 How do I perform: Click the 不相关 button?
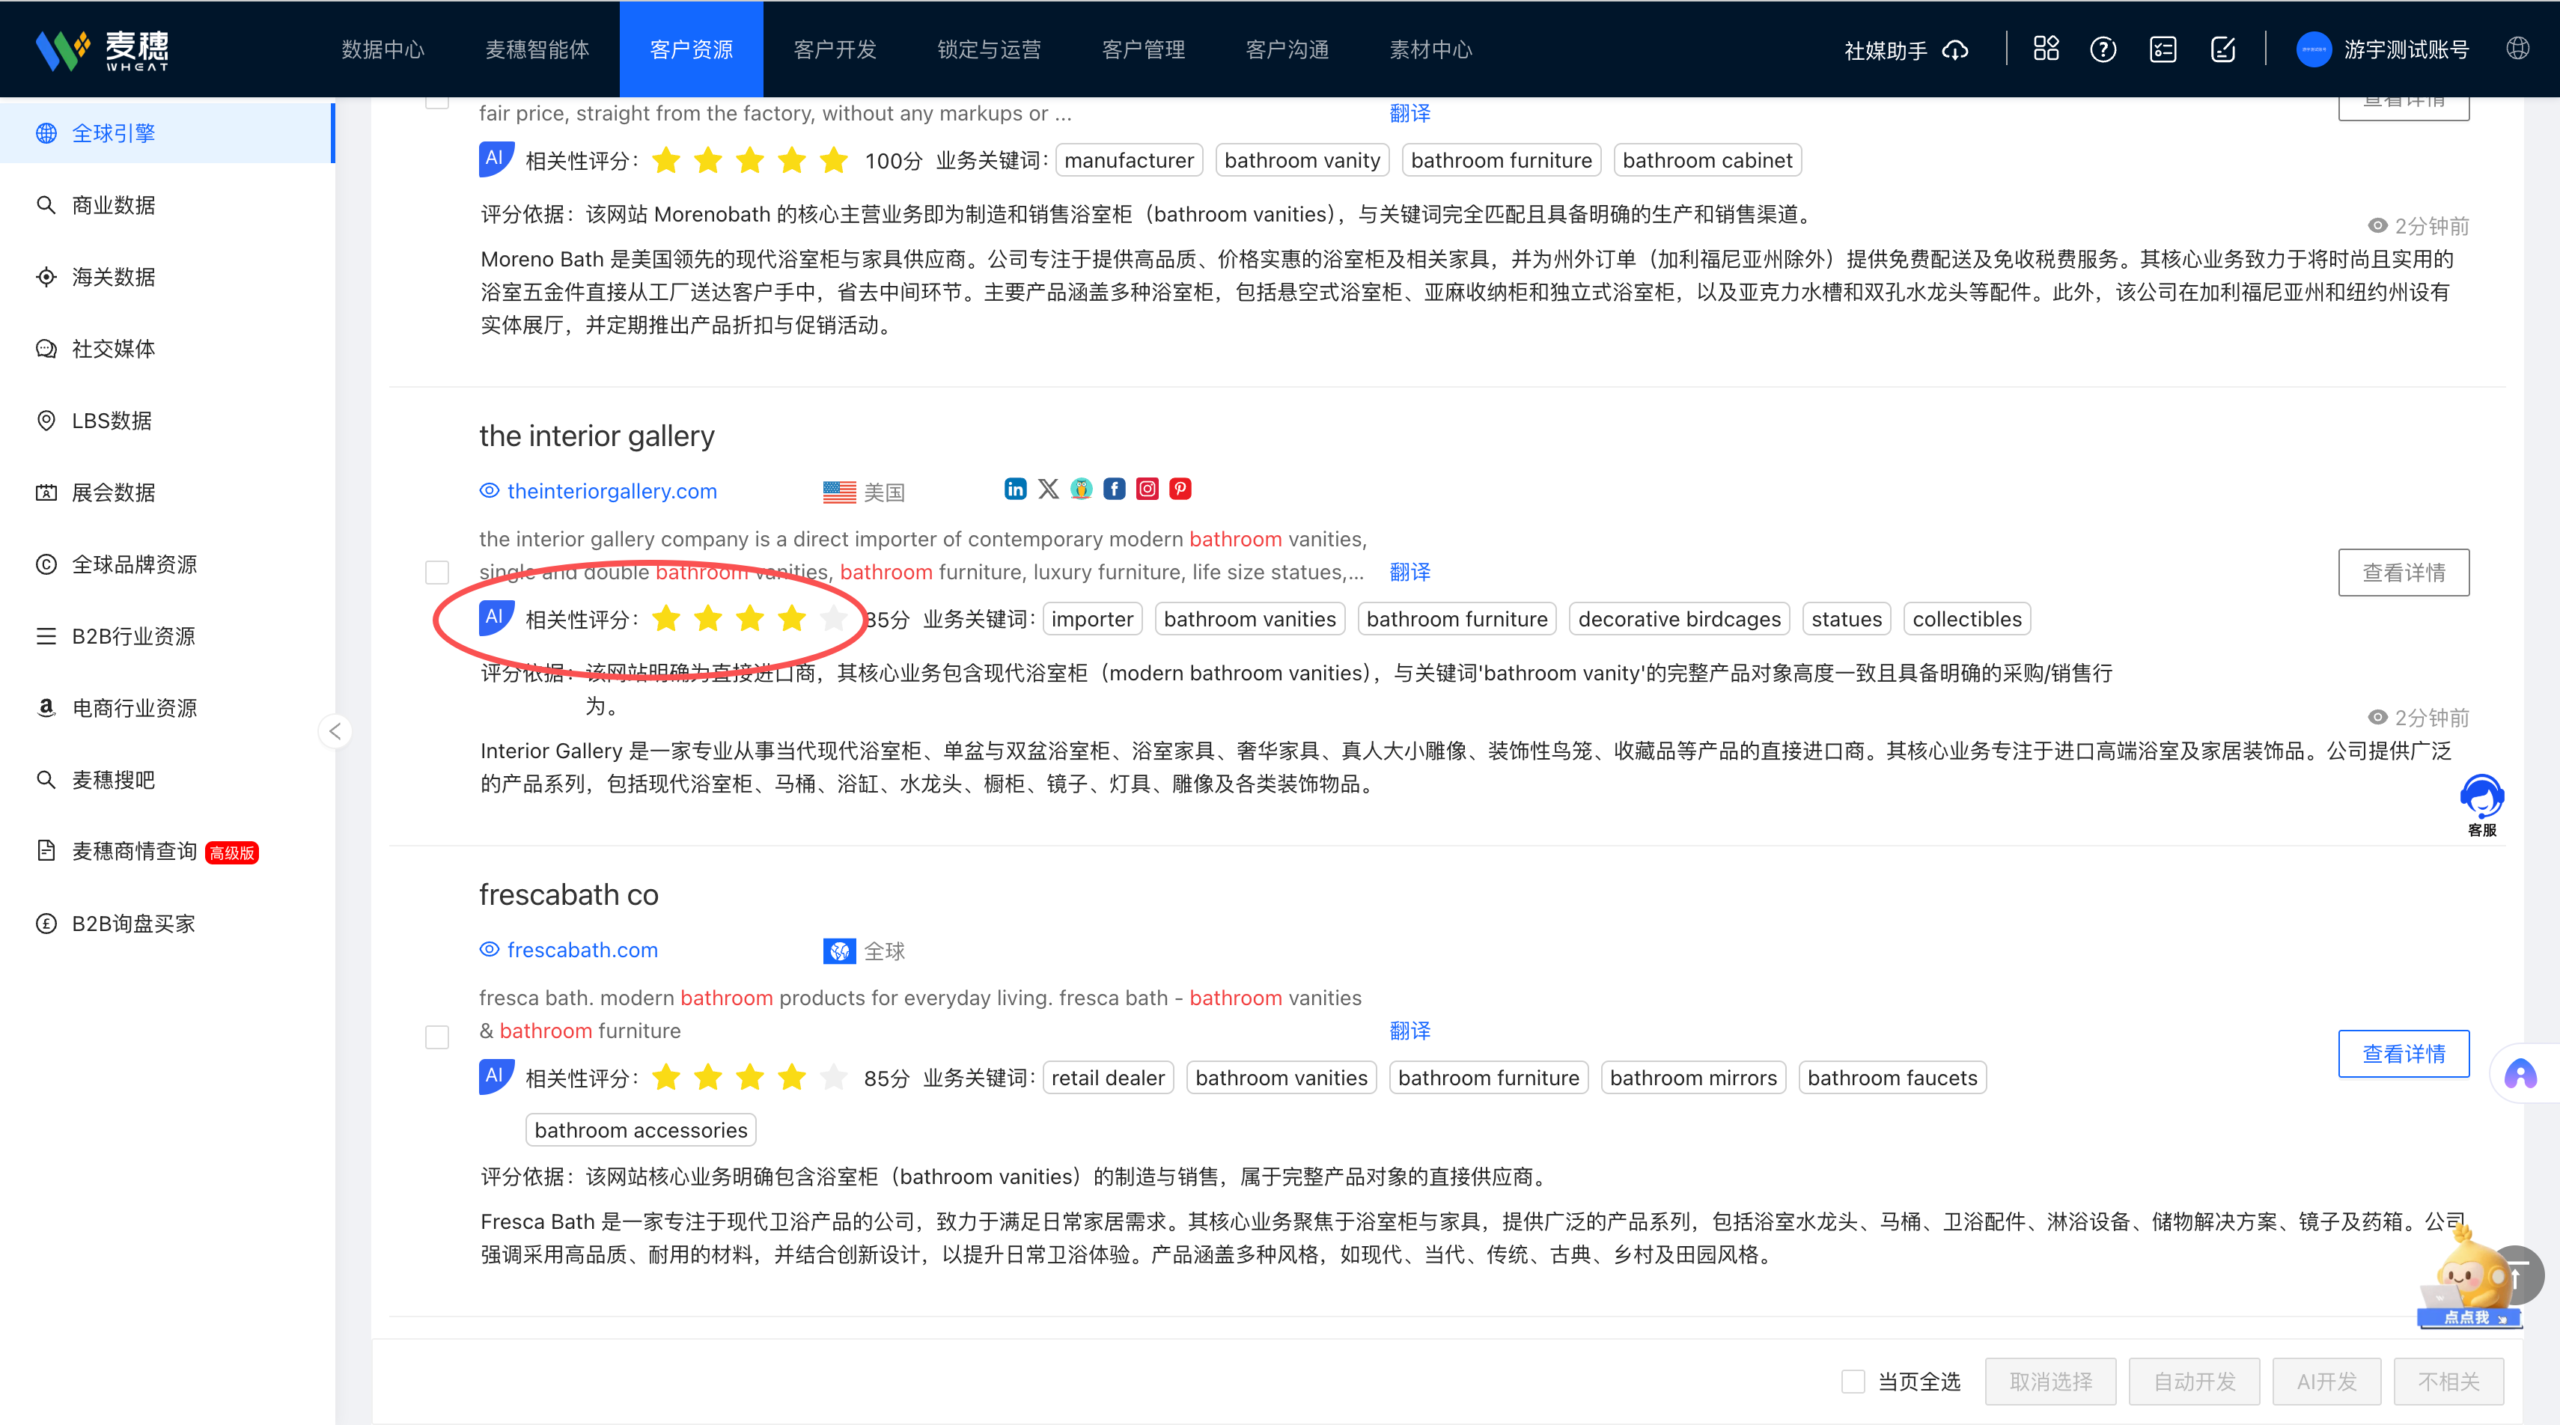click(x=2448, y=1381)
